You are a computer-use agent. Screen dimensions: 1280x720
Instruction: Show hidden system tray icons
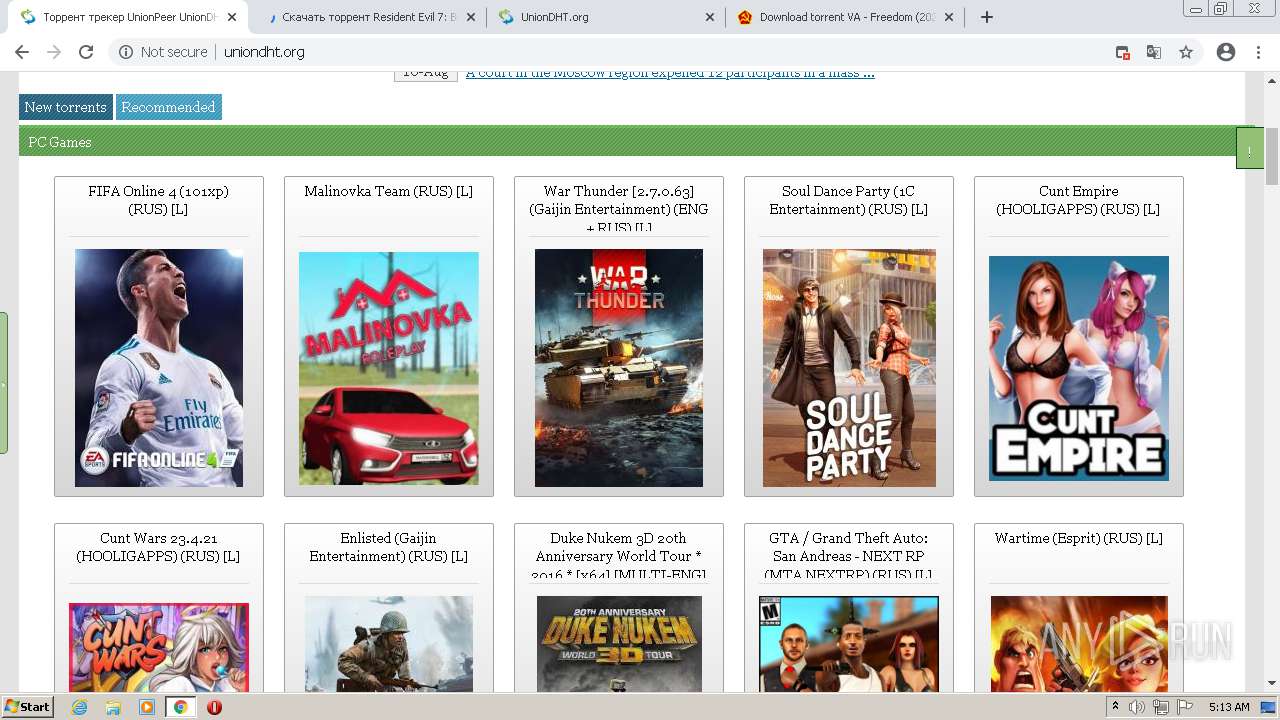coord(1116,707)
